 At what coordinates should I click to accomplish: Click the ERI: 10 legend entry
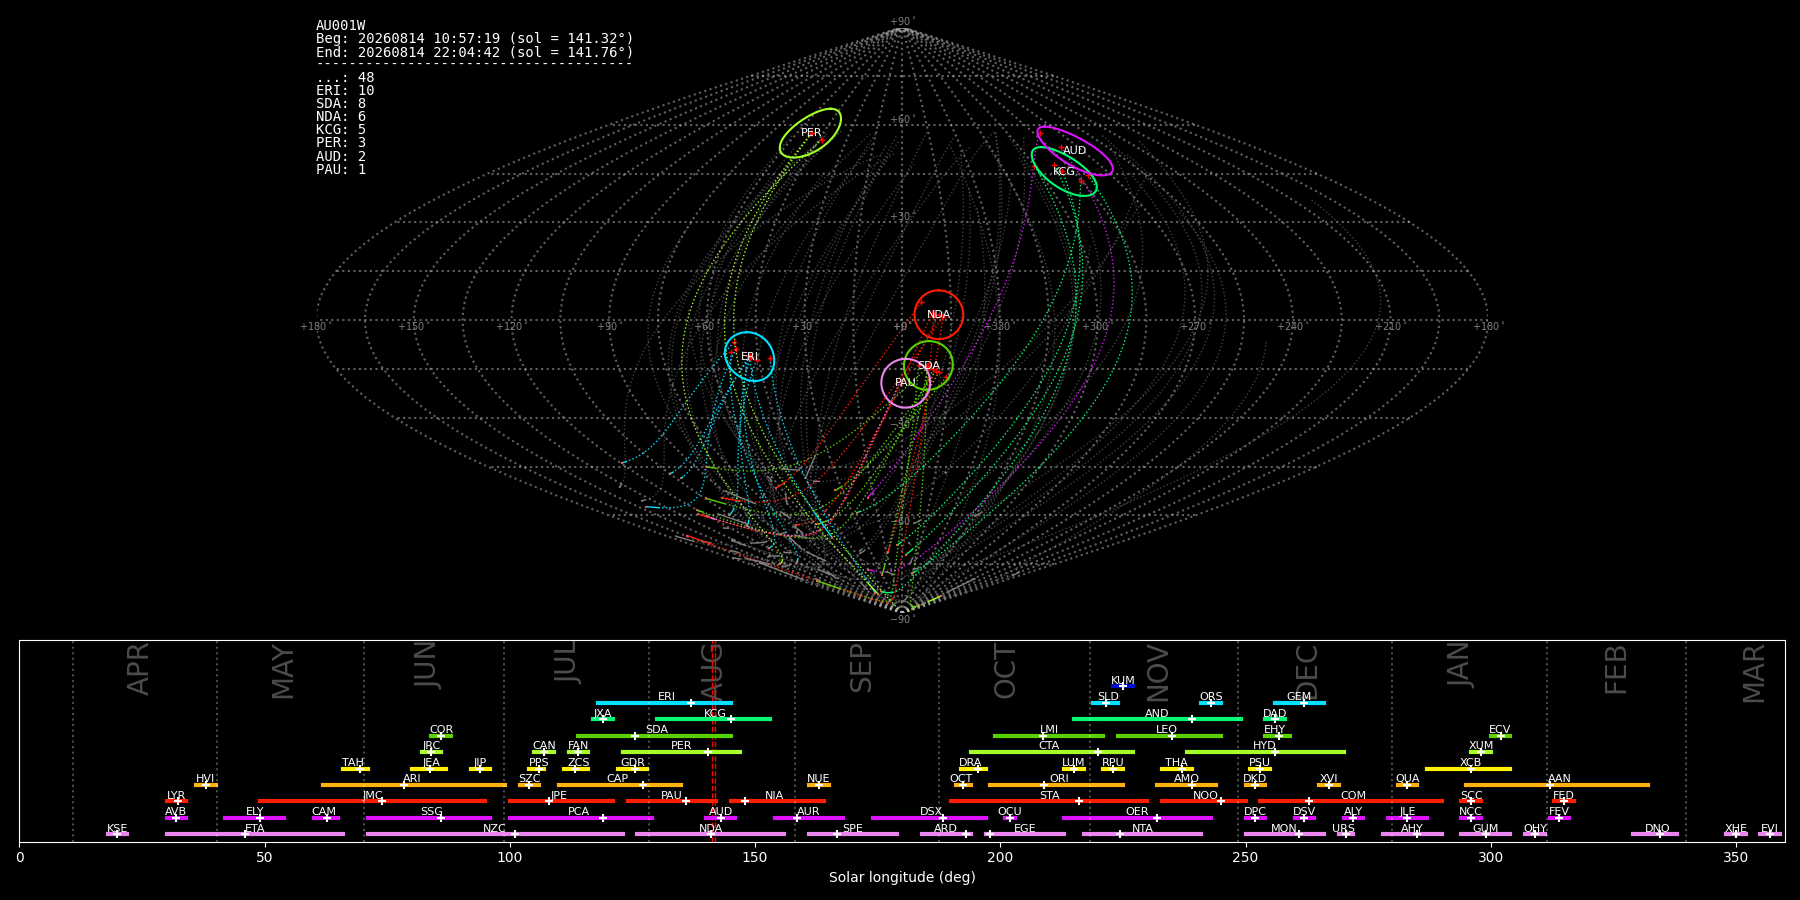coord(345,91)
